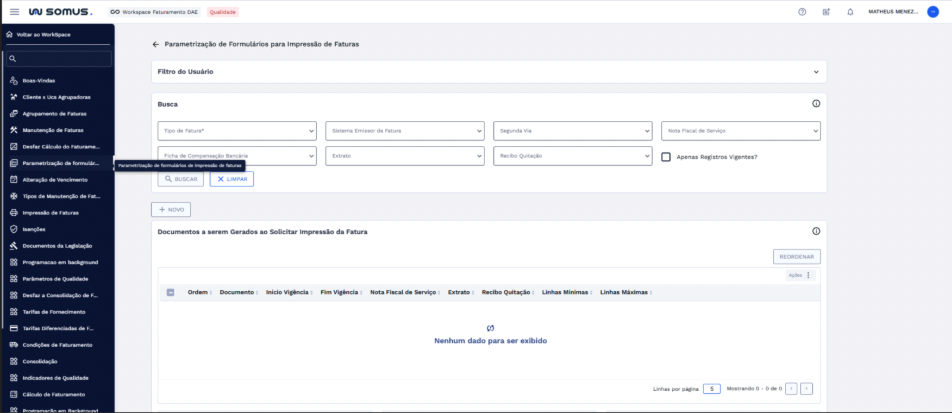Click the info icon in Busca panel
Image resolution: width=952 pixels, height=413 pixels.
click(816, 103)
